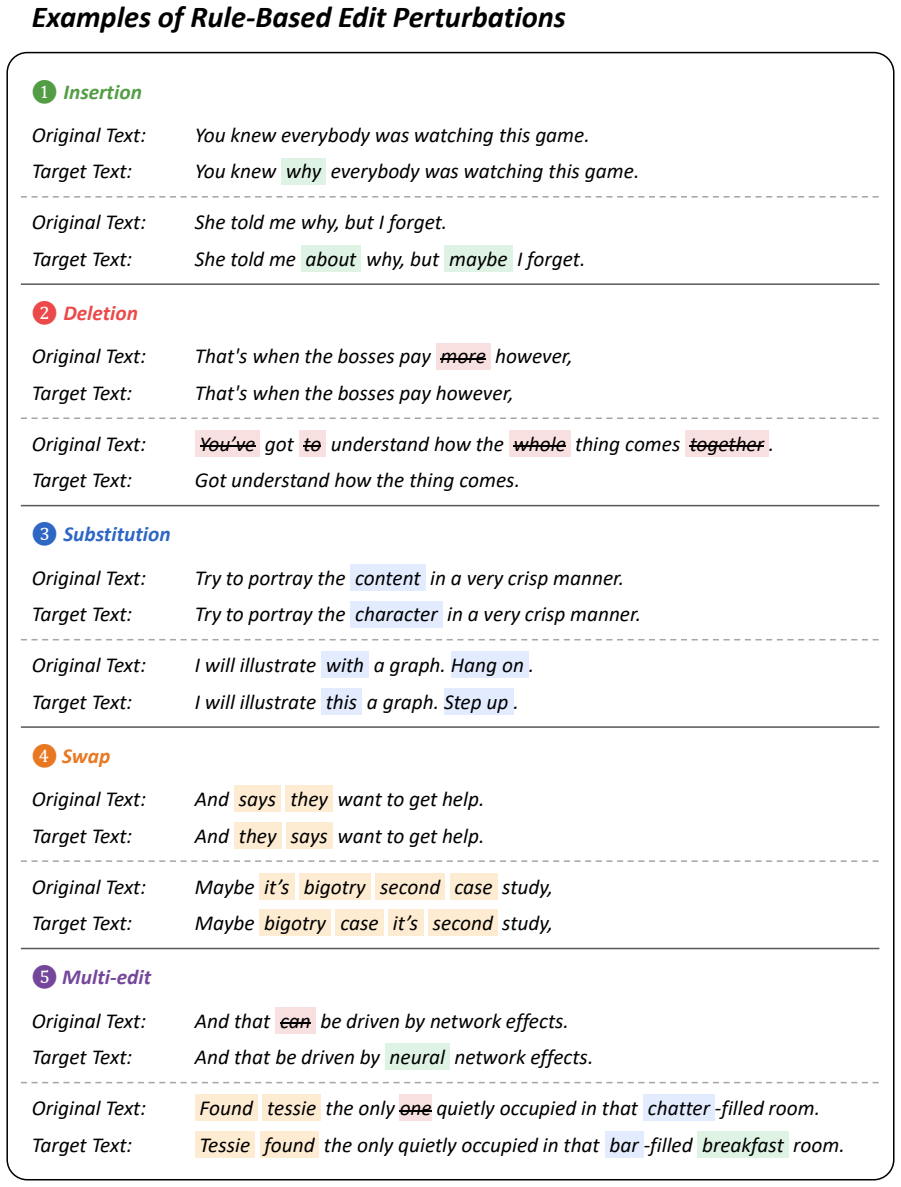The height and width of the screenshot is (1187, 901).
Task: Click the green highlighted word 'why'
Action: (x=304, y=172)
